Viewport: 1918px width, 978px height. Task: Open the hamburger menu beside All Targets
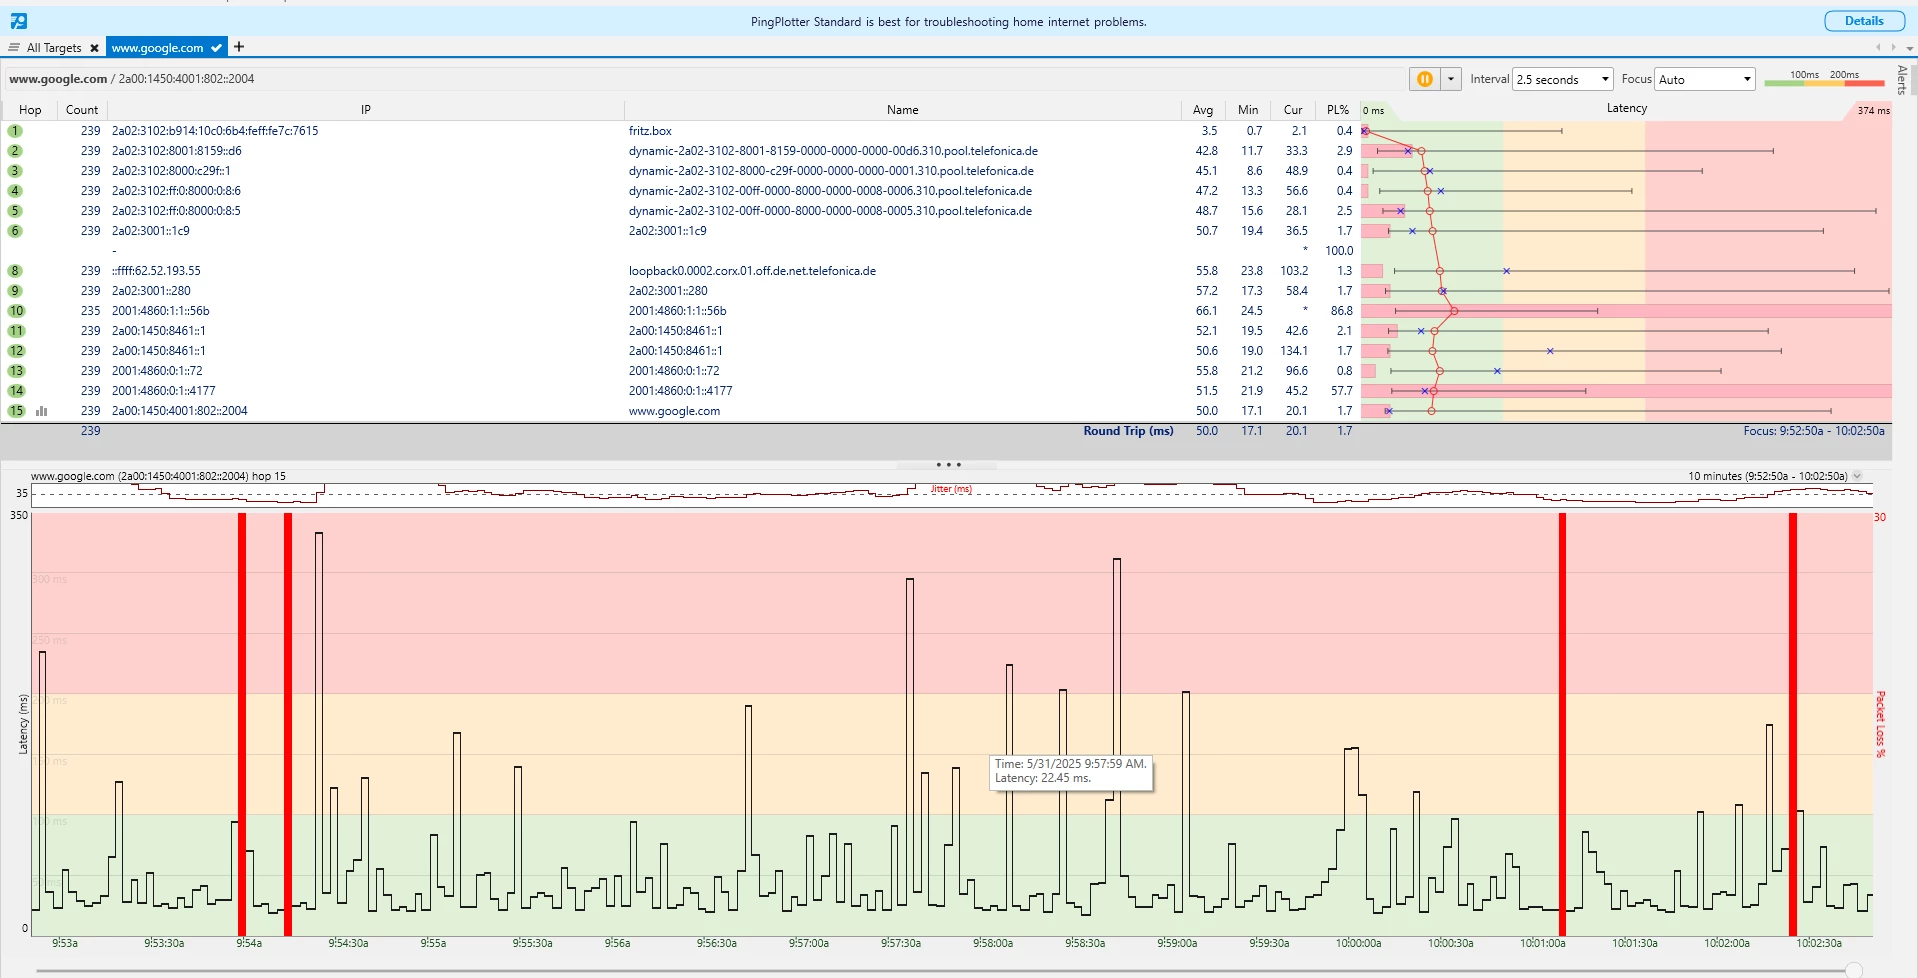(14, 47)
